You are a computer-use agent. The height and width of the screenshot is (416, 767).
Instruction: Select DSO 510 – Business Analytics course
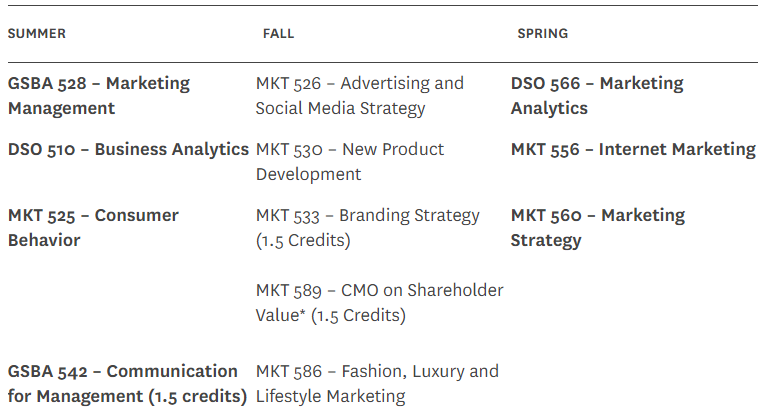(128, 149)
